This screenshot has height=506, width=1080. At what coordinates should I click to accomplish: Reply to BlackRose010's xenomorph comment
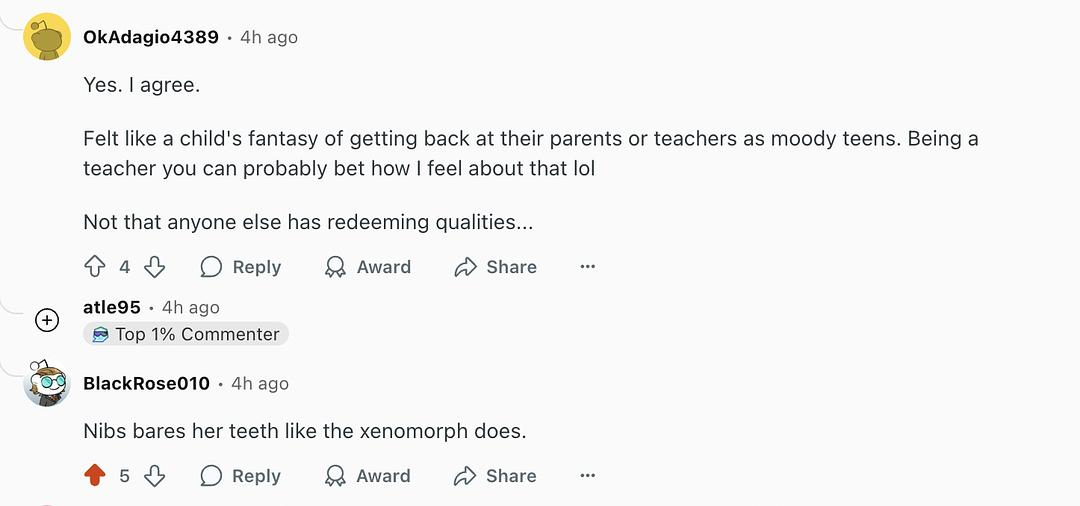[x=241, y=476]
